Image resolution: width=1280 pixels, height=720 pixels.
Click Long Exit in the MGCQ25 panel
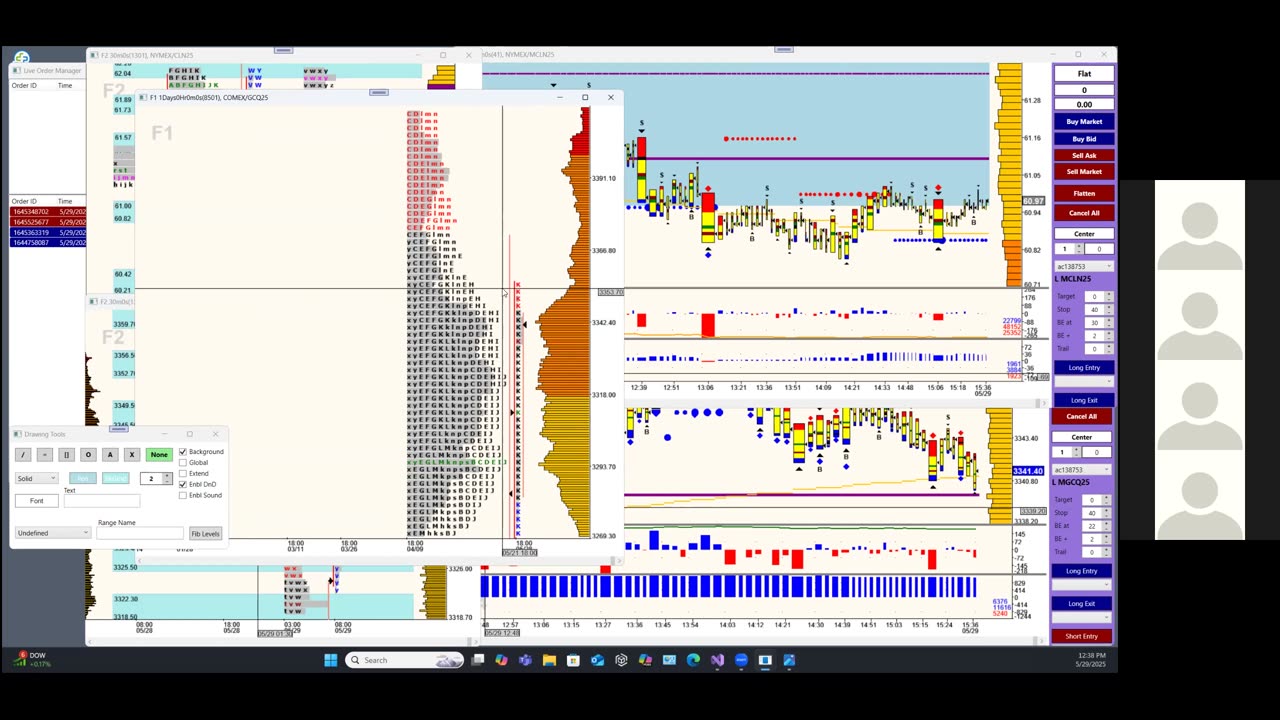(x=1081, y=604)
